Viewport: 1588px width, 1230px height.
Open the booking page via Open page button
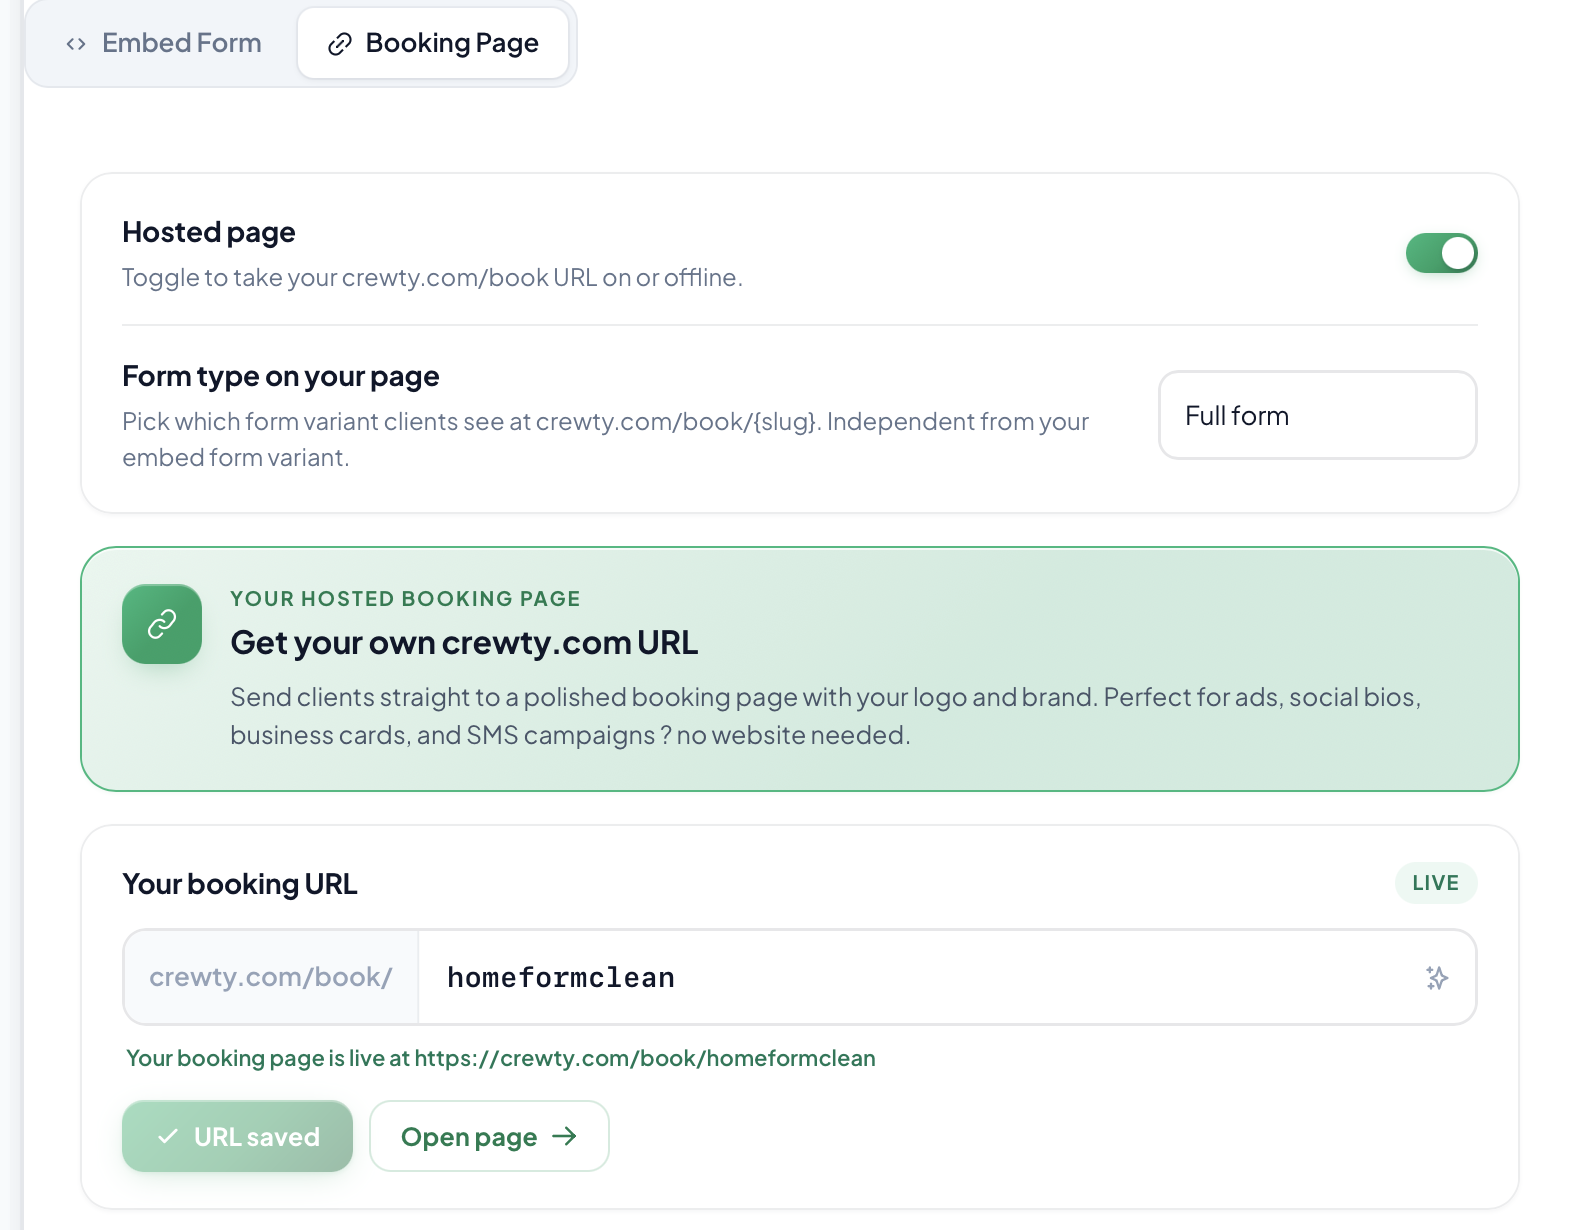tap(489, 1136)
